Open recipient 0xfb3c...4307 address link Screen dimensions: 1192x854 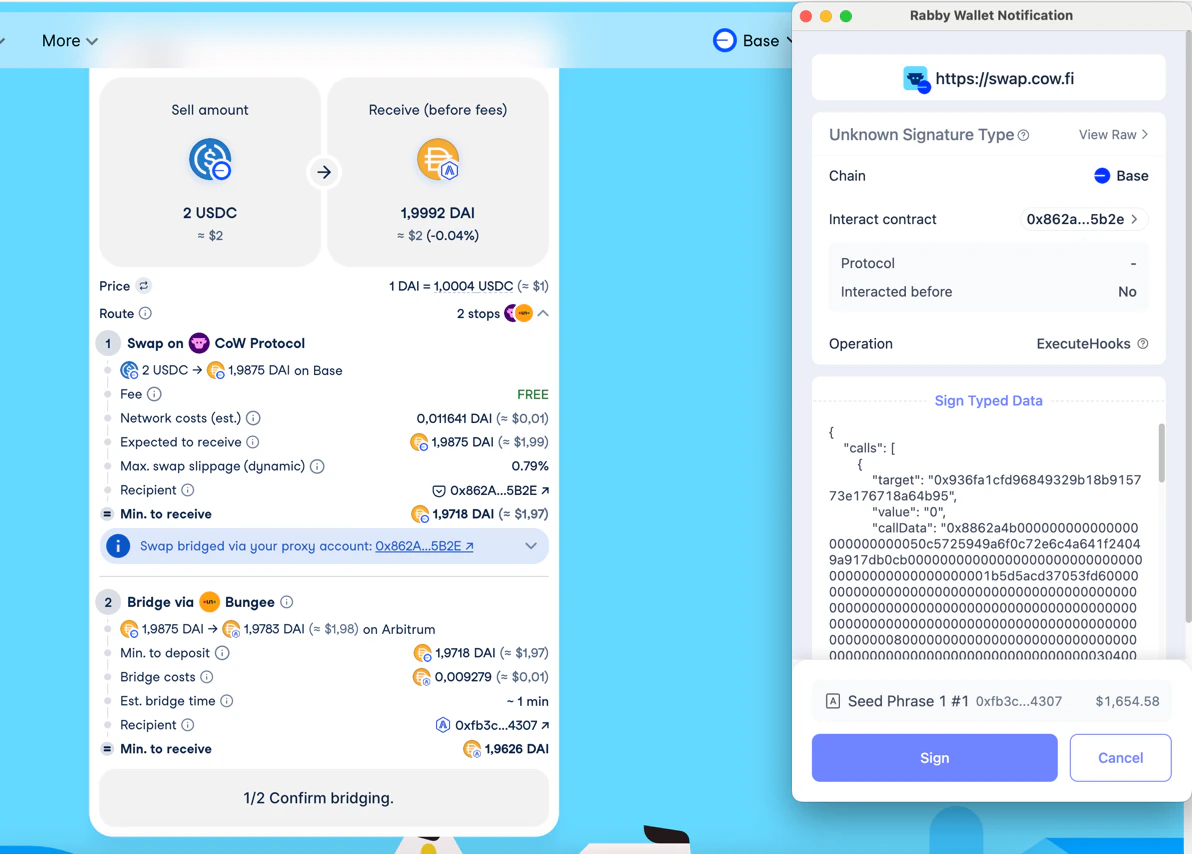click(x=502, y=725)
